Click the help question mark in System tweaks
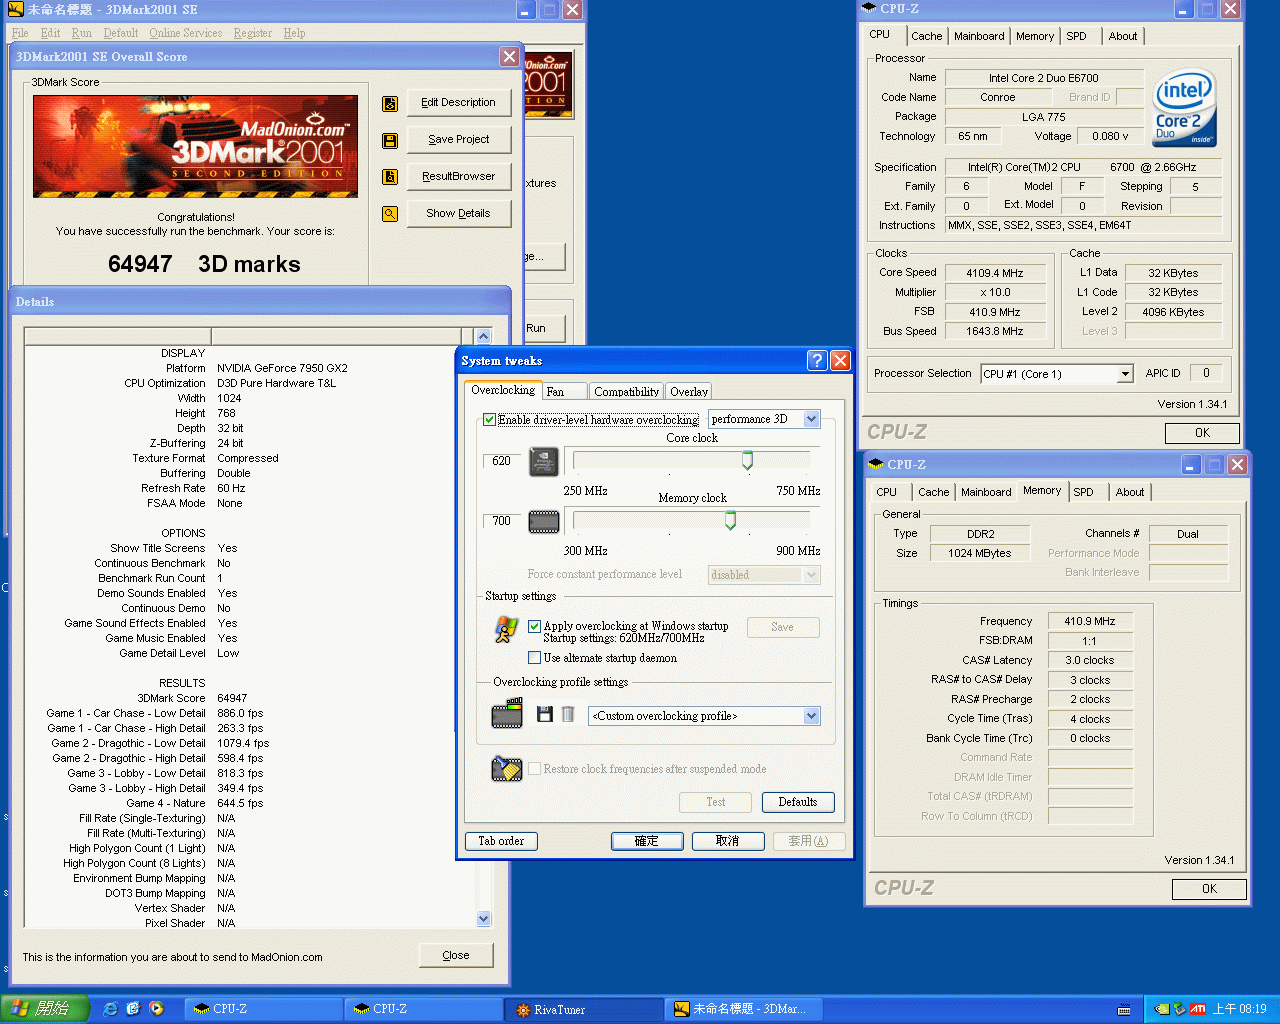 pos(817,361)
